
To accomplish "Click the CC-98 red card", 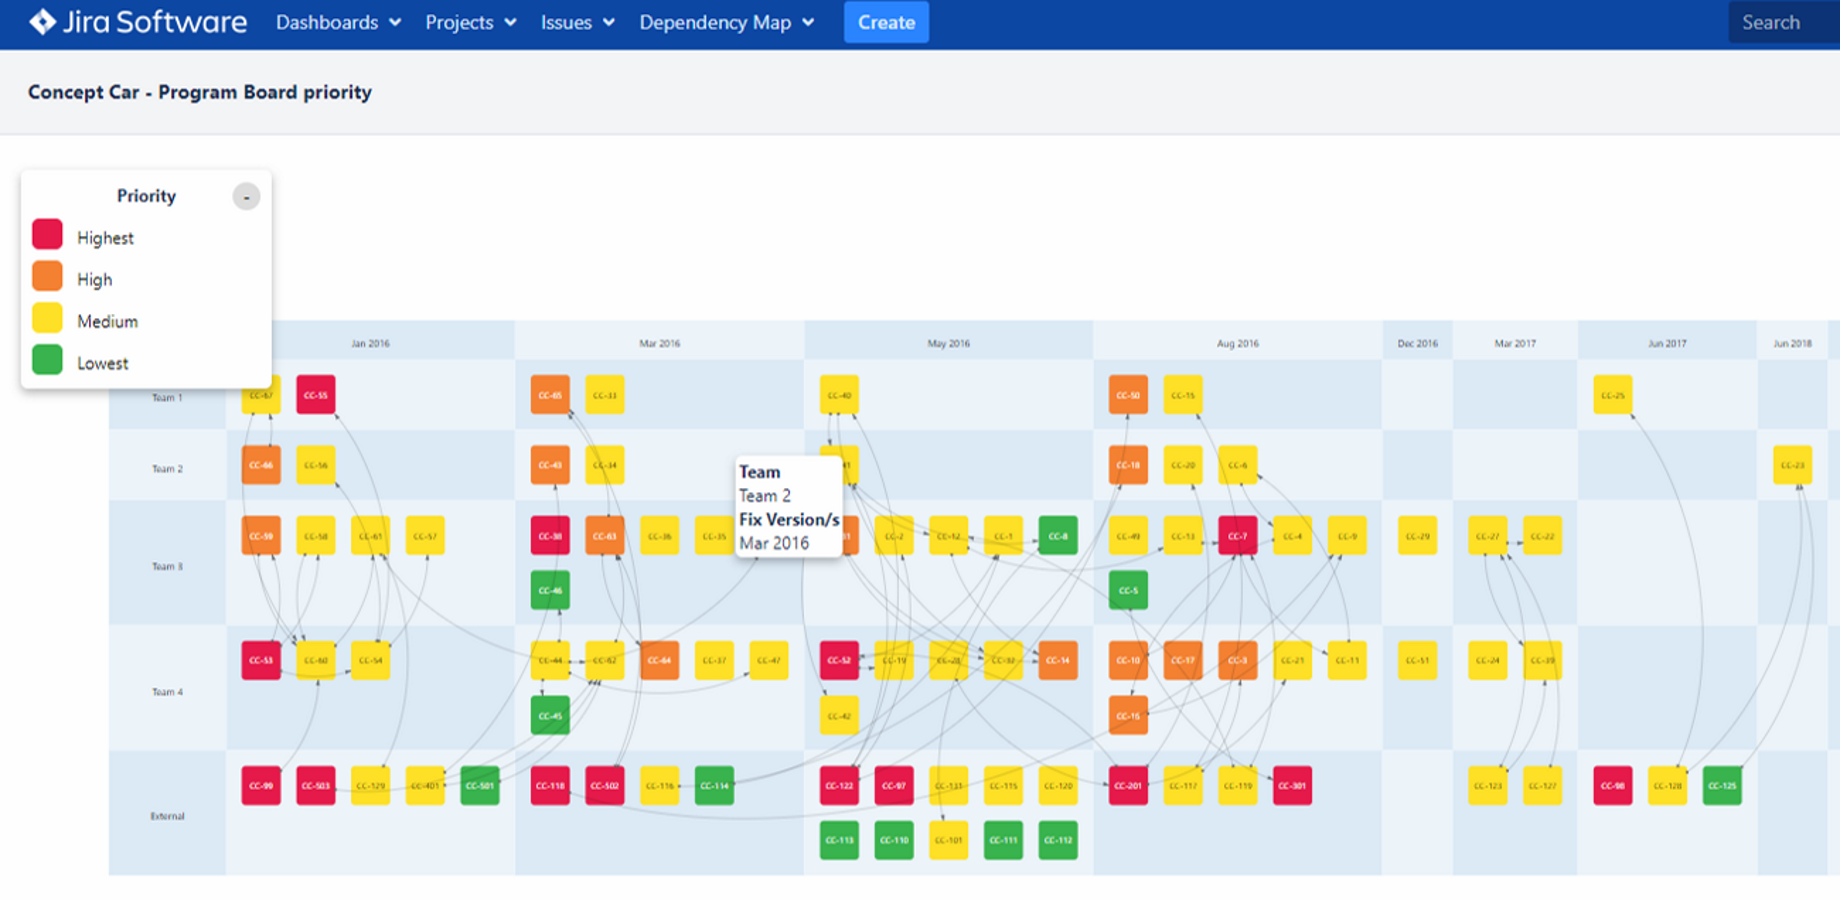I will 1613,786.
